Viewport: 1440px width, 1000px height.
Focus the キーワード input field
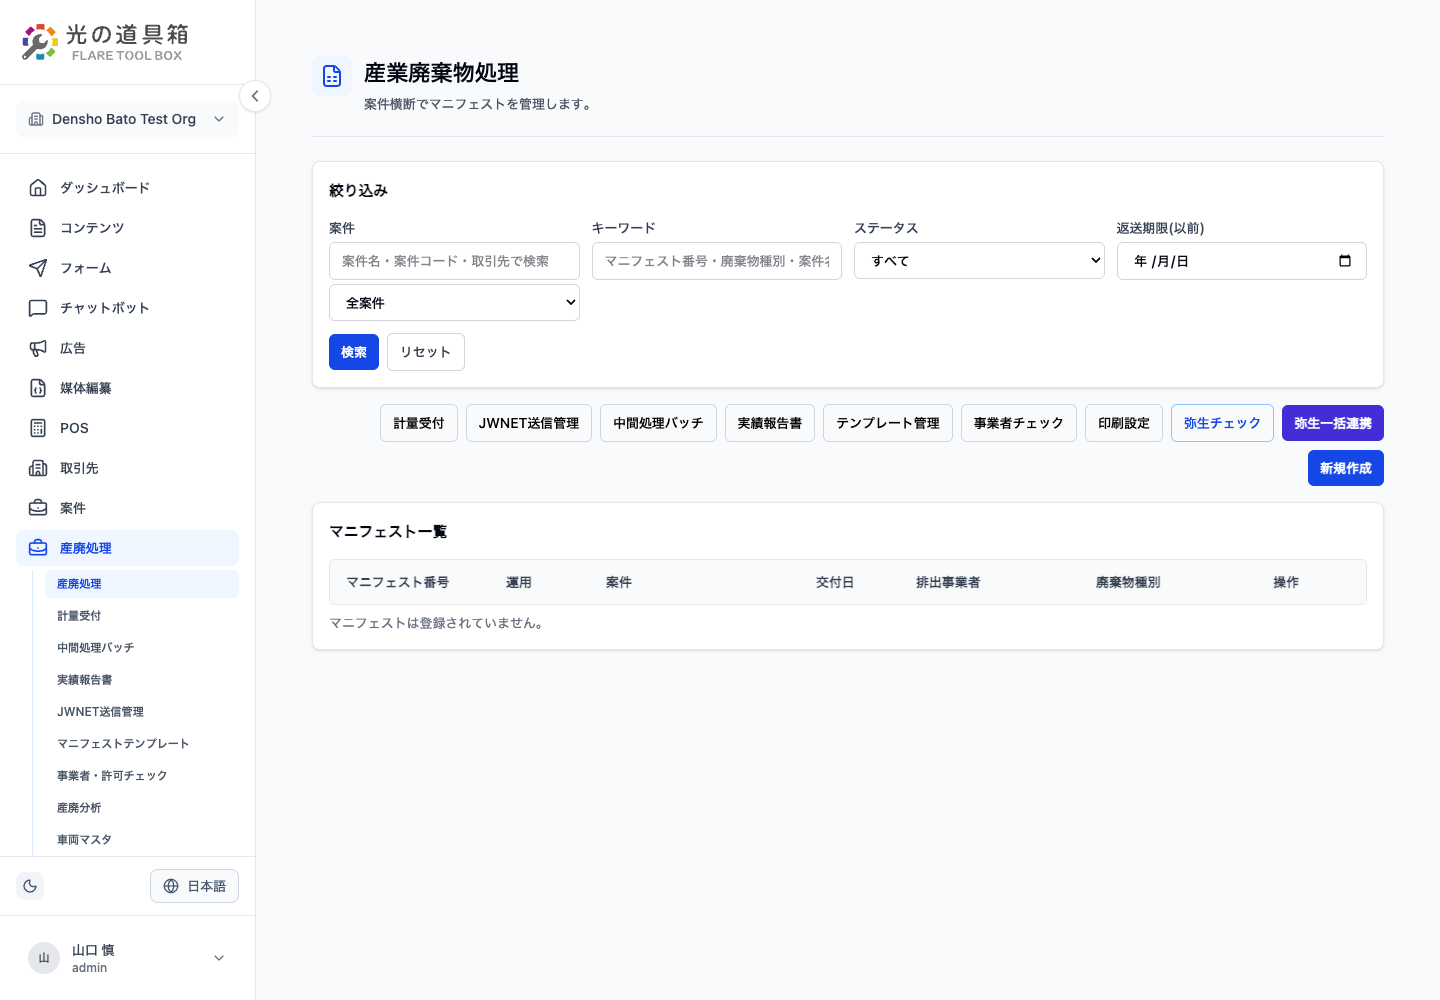(x=717, y=261)
